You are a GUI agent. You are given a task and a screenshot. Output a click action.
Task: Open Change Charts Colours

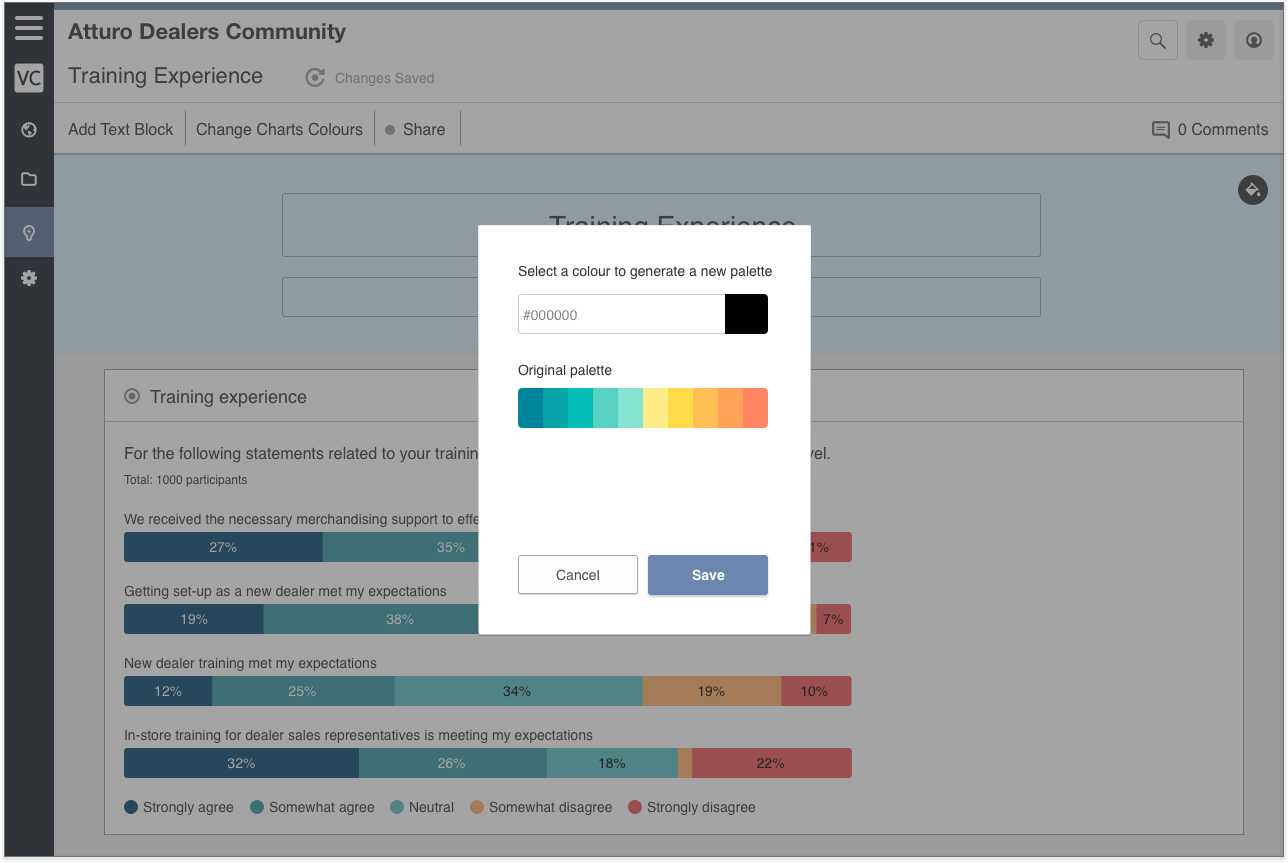279,129
